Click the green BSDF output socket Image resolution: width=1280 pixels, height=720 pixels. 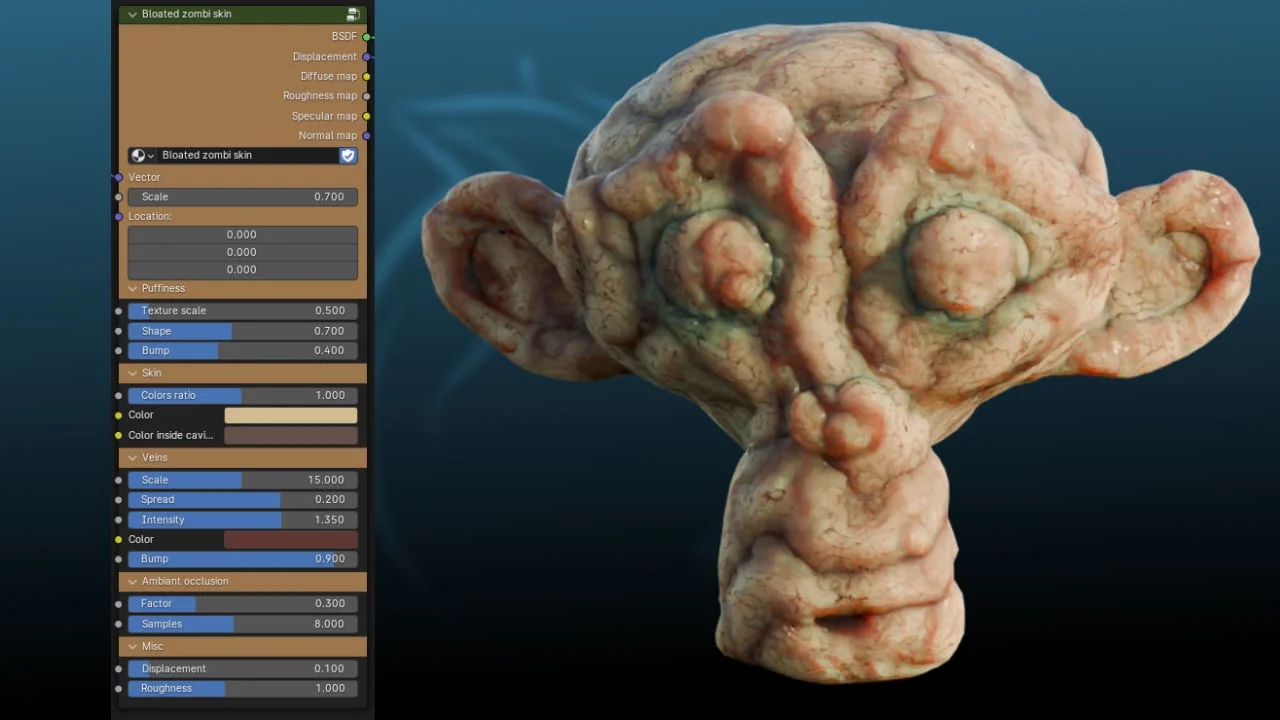[367, 36]
